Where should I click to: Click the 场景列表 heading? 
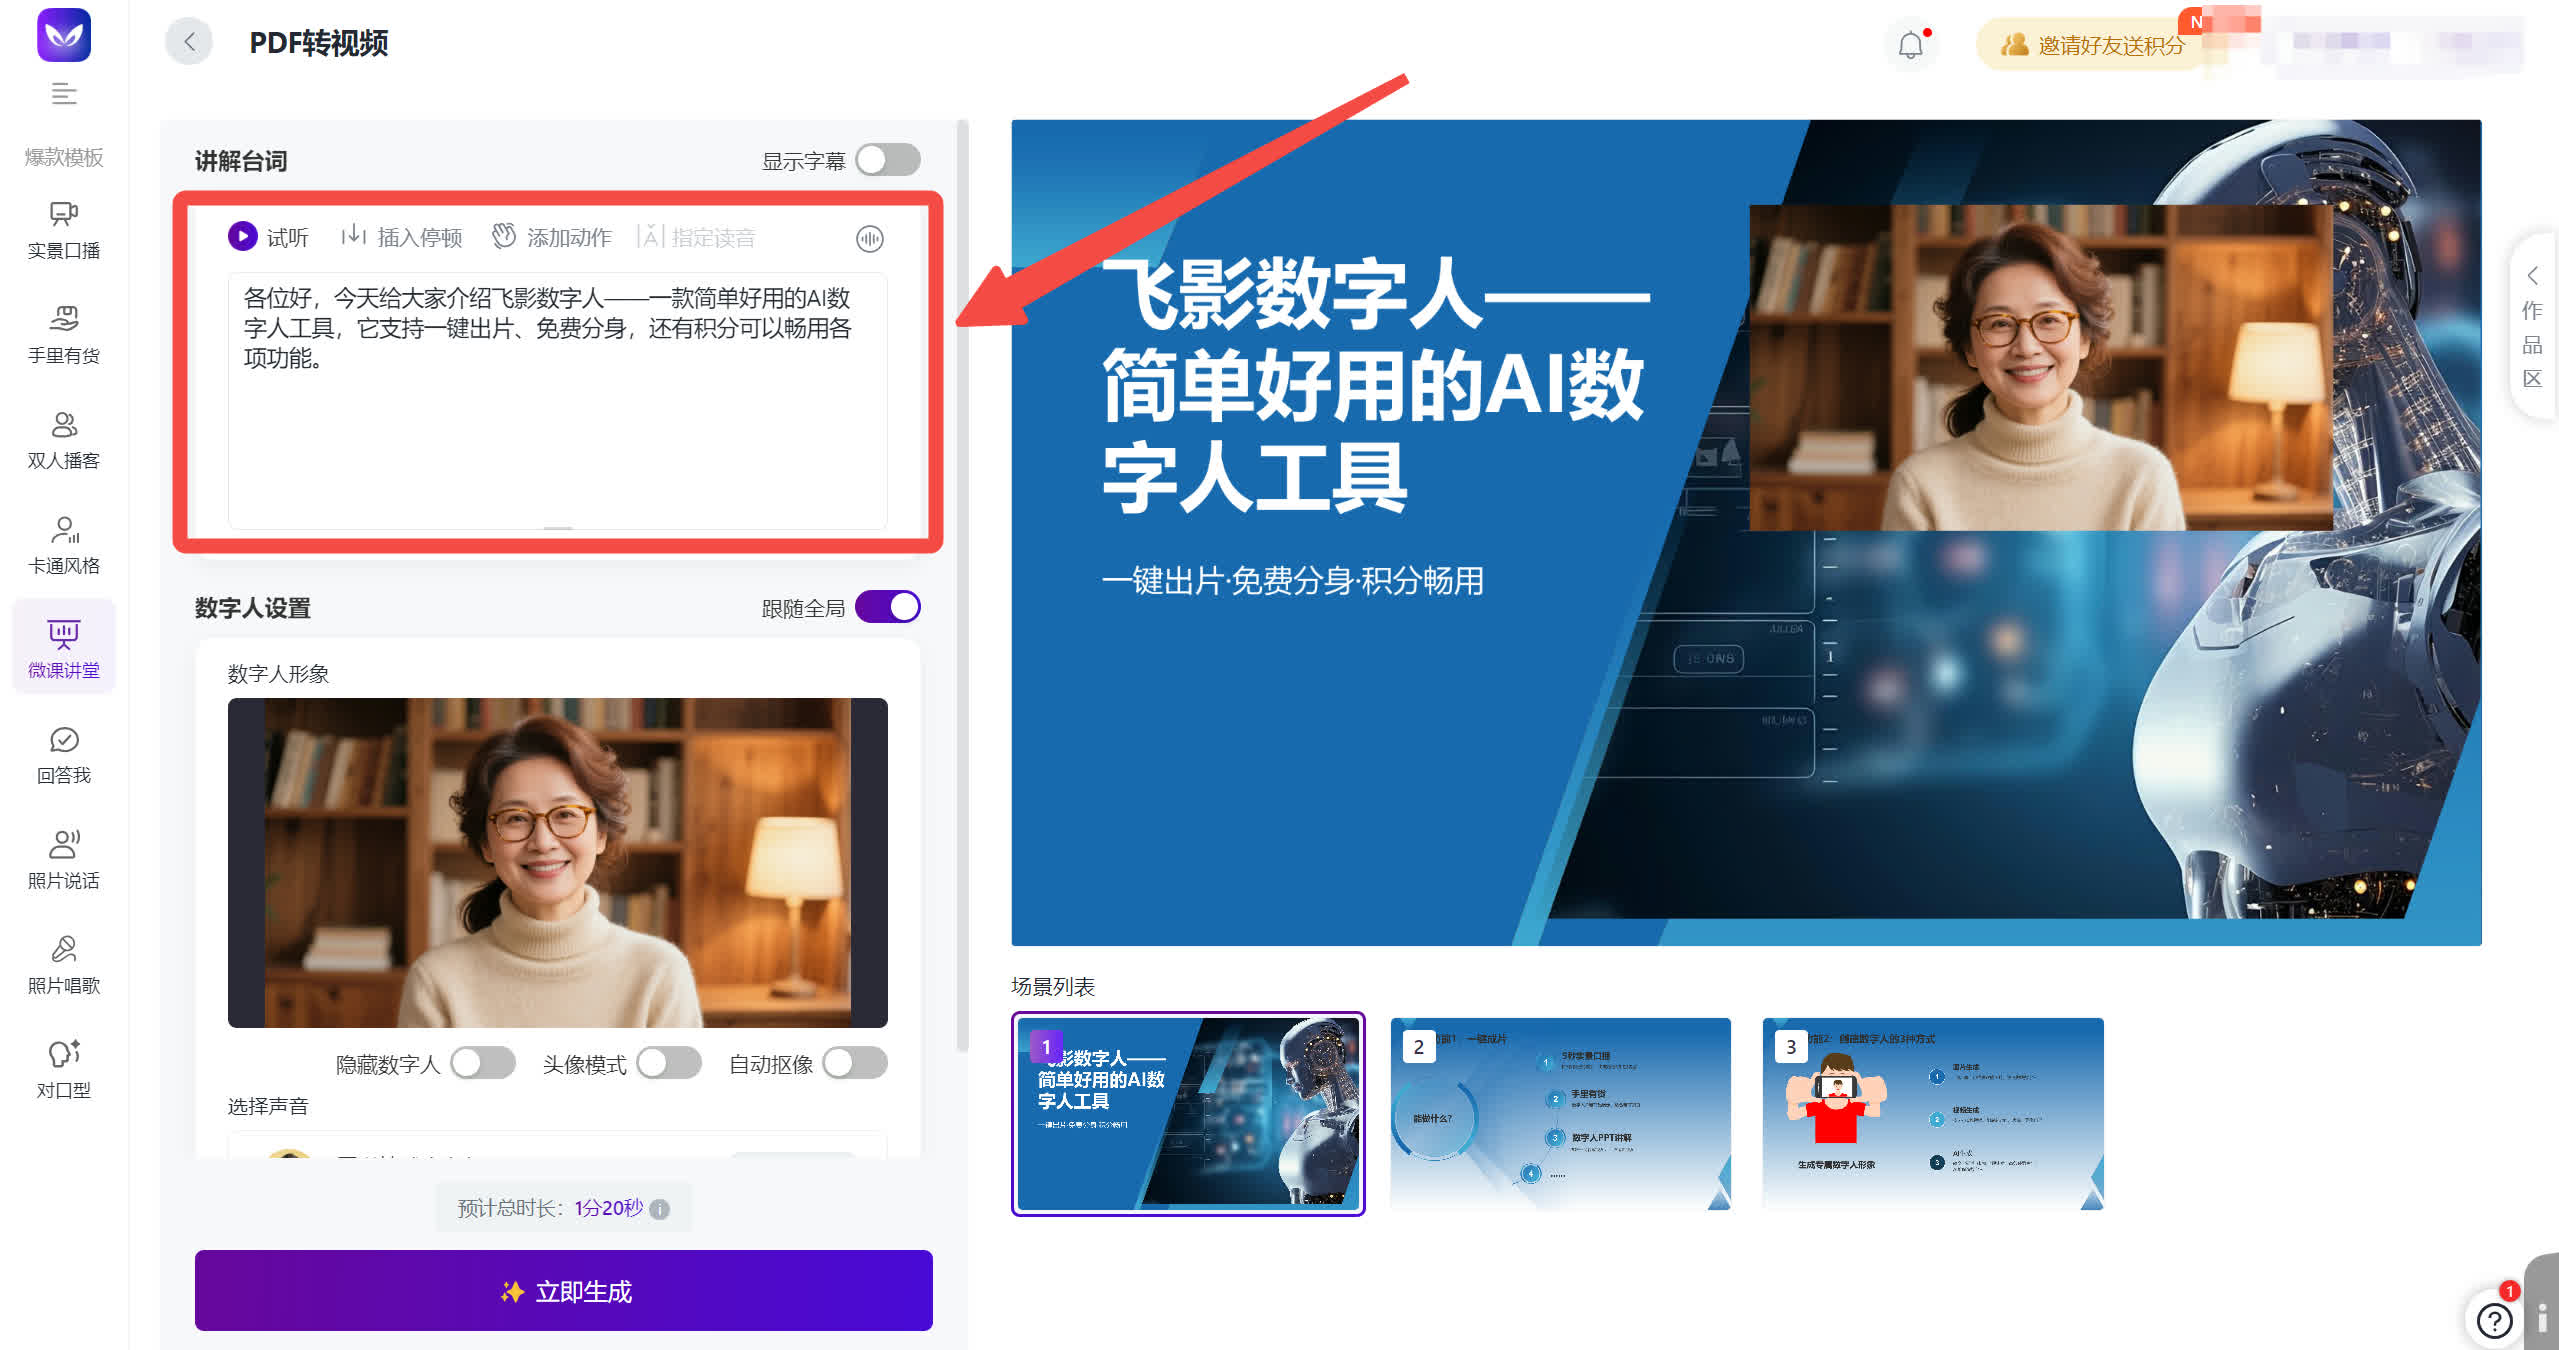click(1053, 987)
